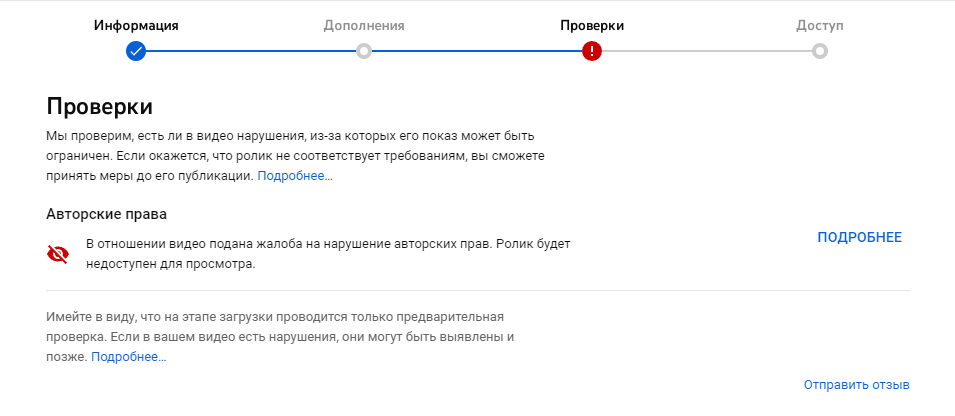Click the red error icon under Проверки step
Screen dimensions: 955x416
click(592, 51)
